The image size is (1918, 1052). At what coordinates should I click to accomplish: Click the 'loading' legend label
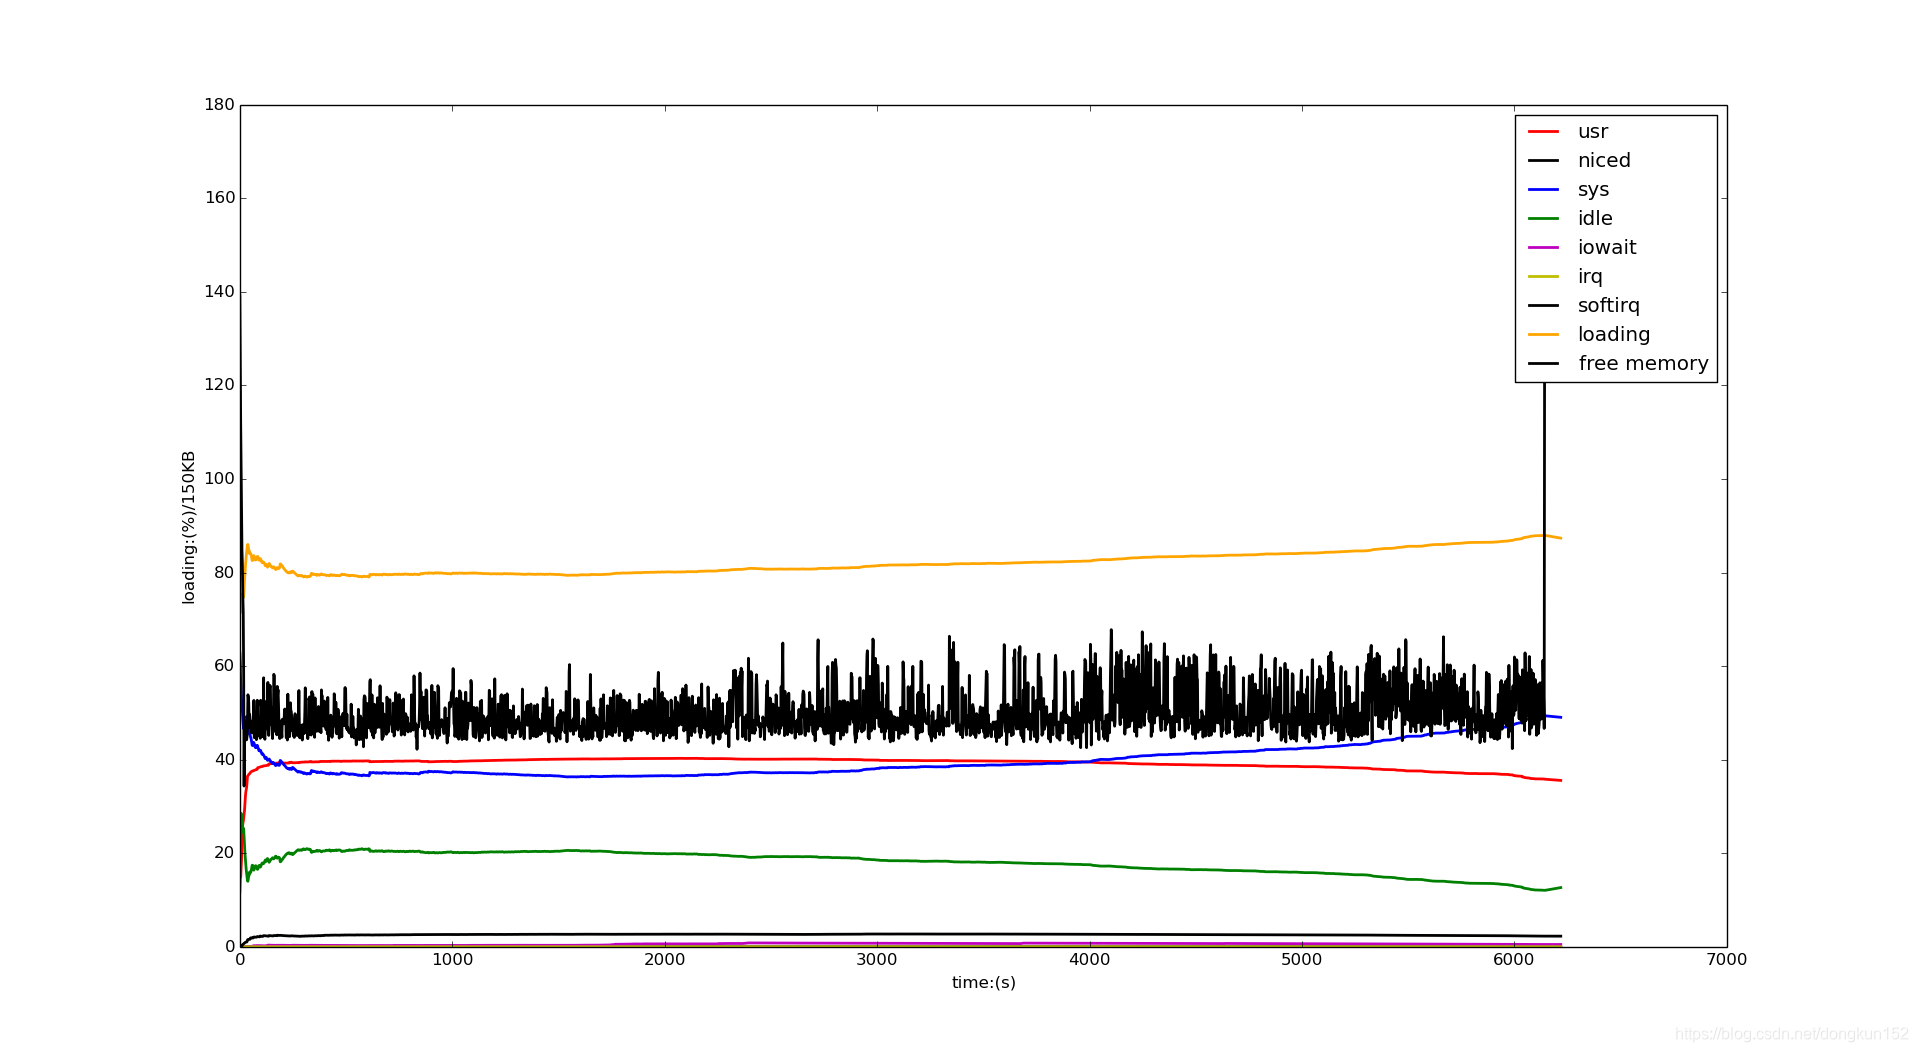[1614, 335]
